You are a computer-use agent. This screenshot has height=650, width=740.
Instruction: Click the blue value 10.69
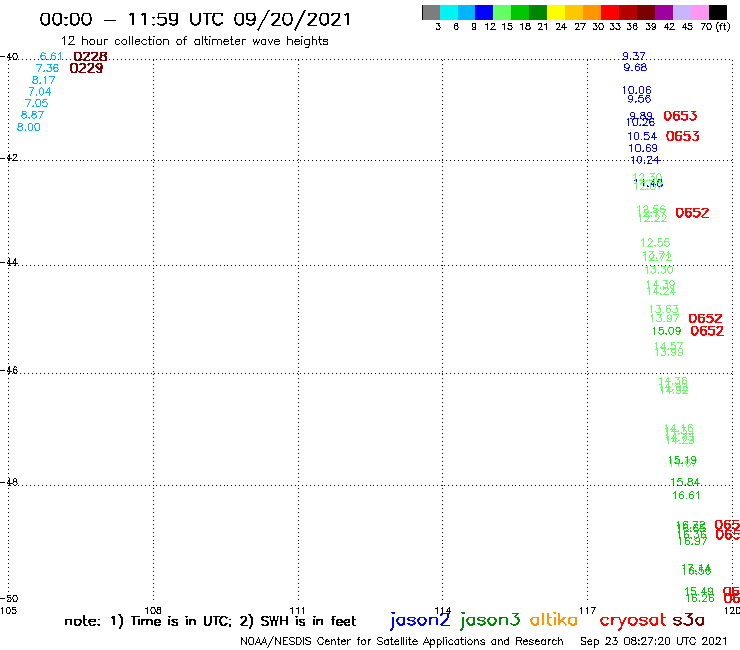[643, 148]
